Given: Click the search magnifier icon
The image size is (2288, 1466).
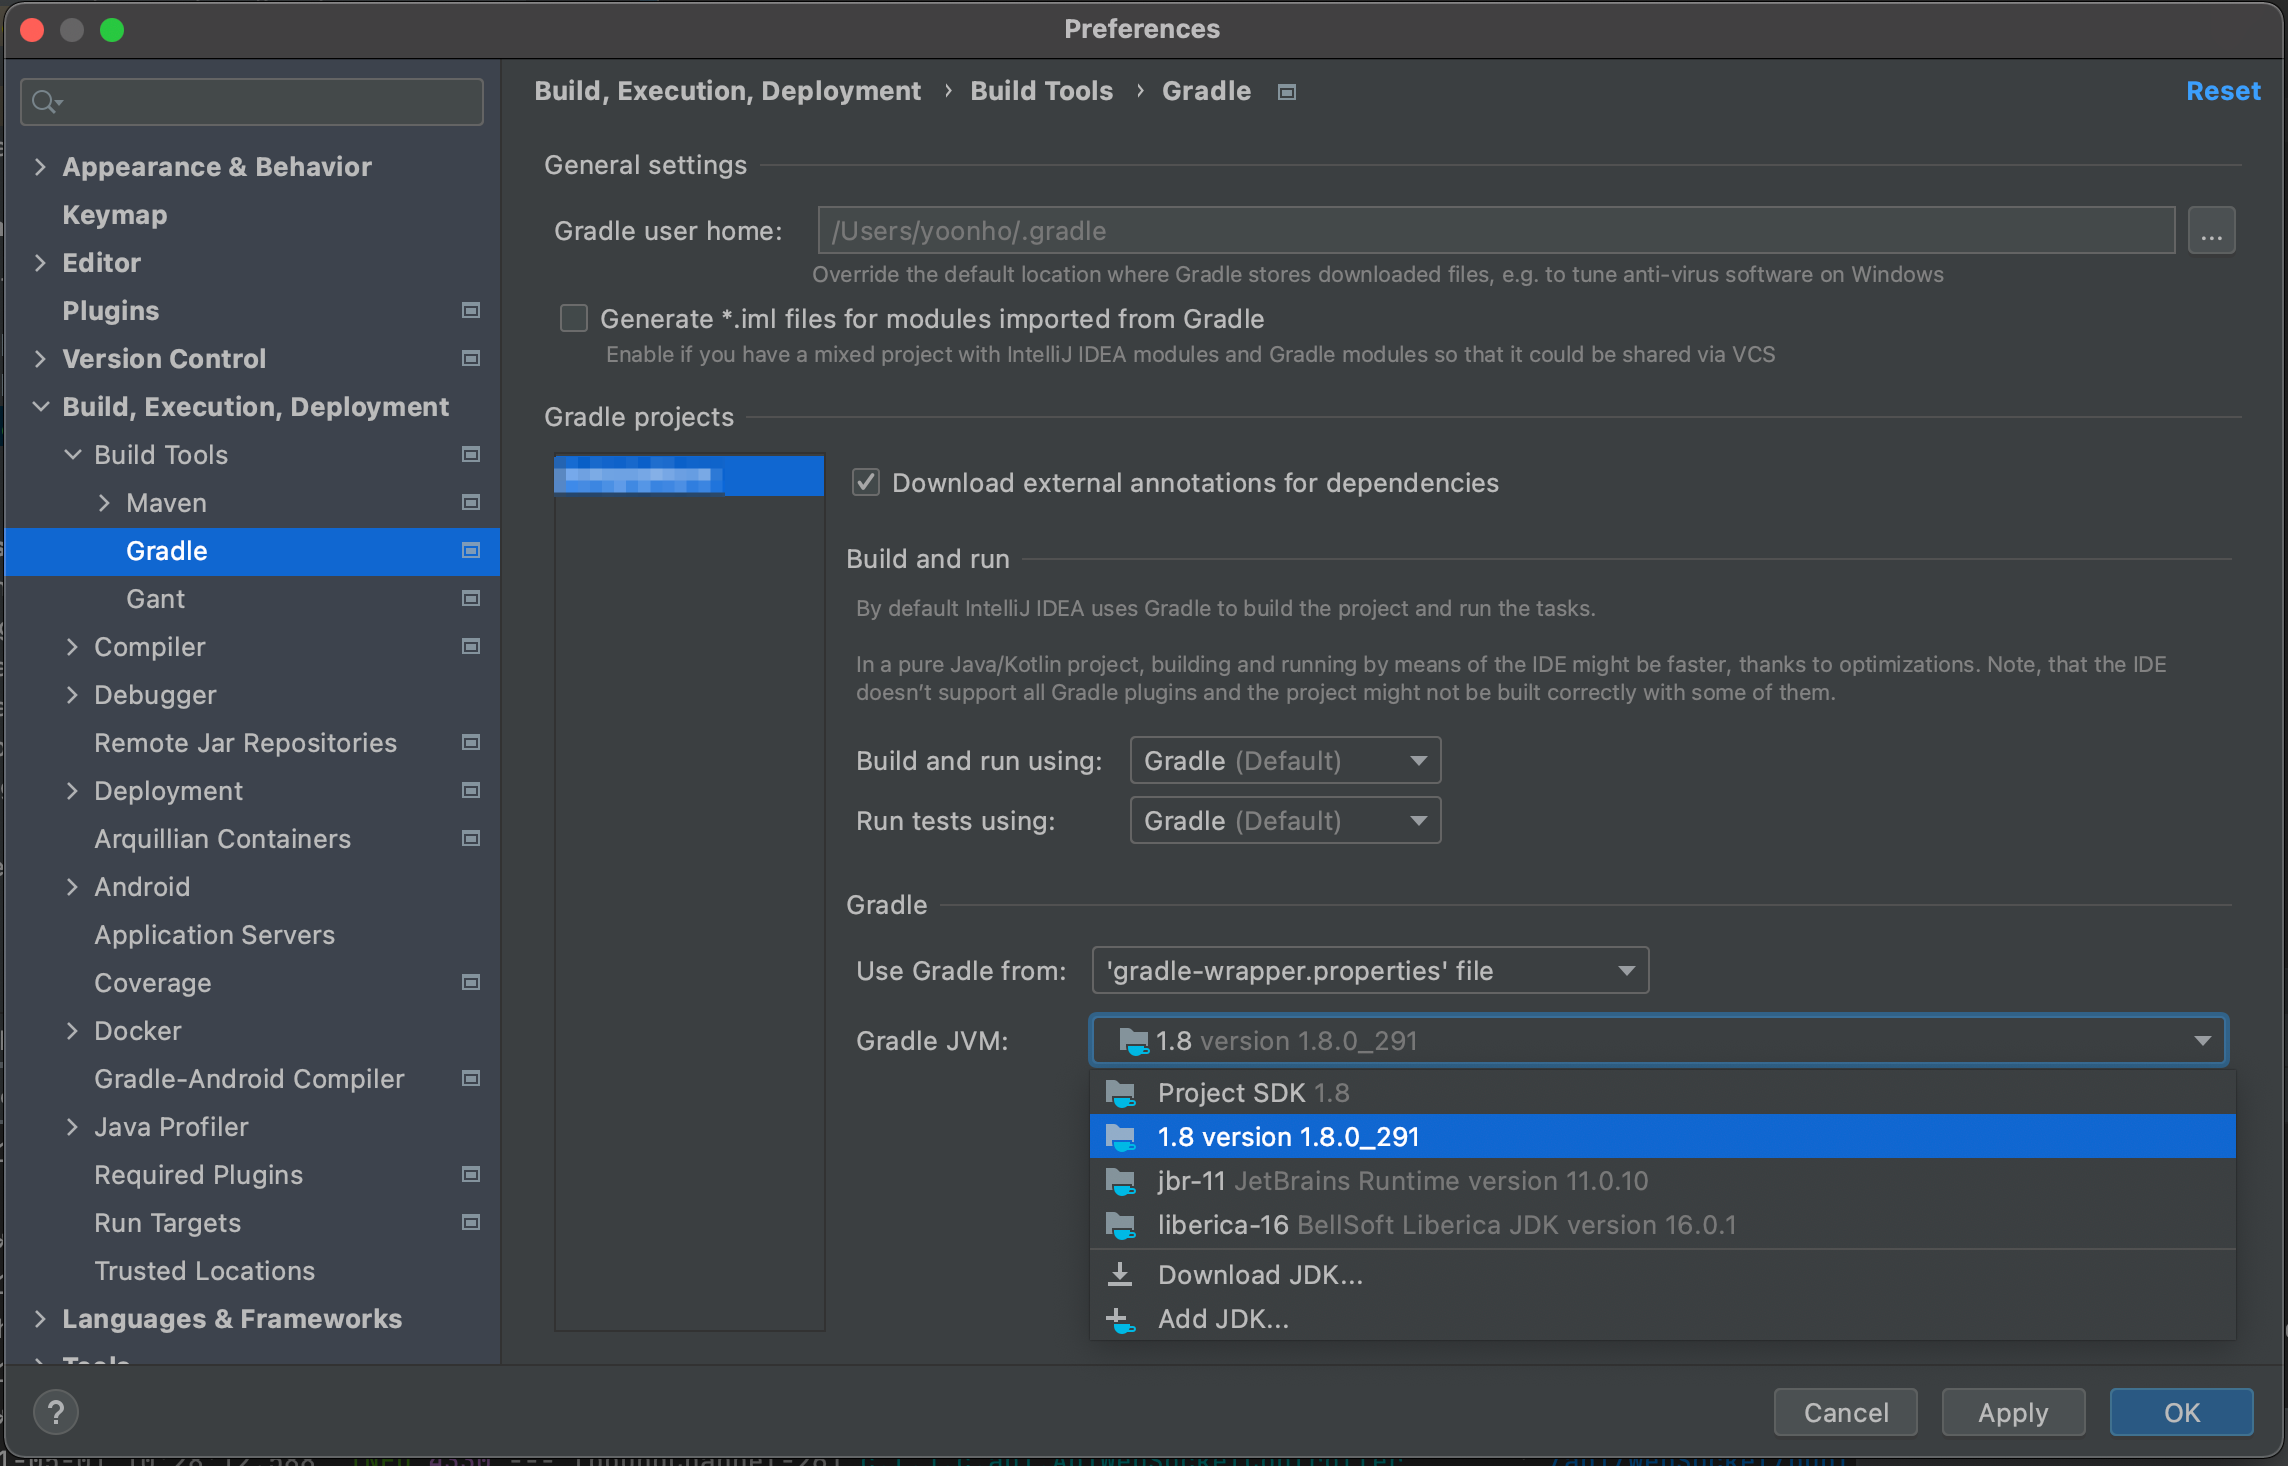Looking at the screenshot, I should [44, 102].
